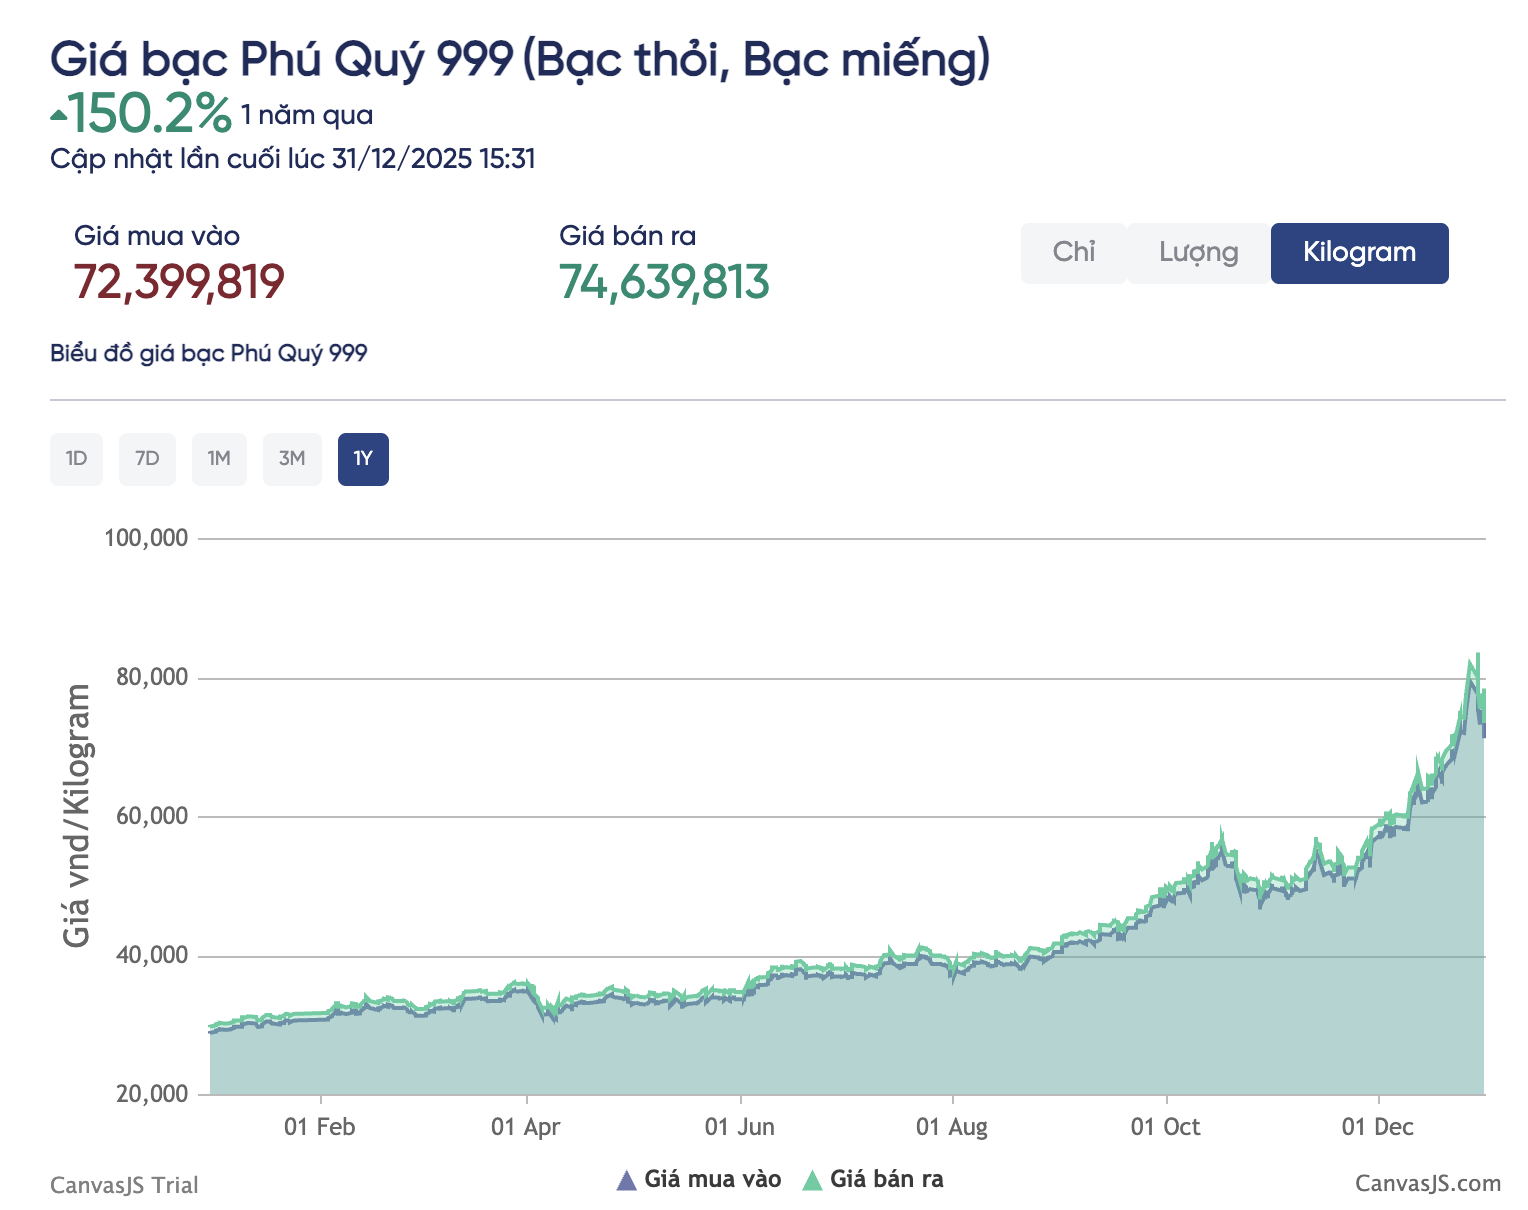
Task: Click the sell price 74,639,813
Action: pyautogui.click(x=664, y=282)
